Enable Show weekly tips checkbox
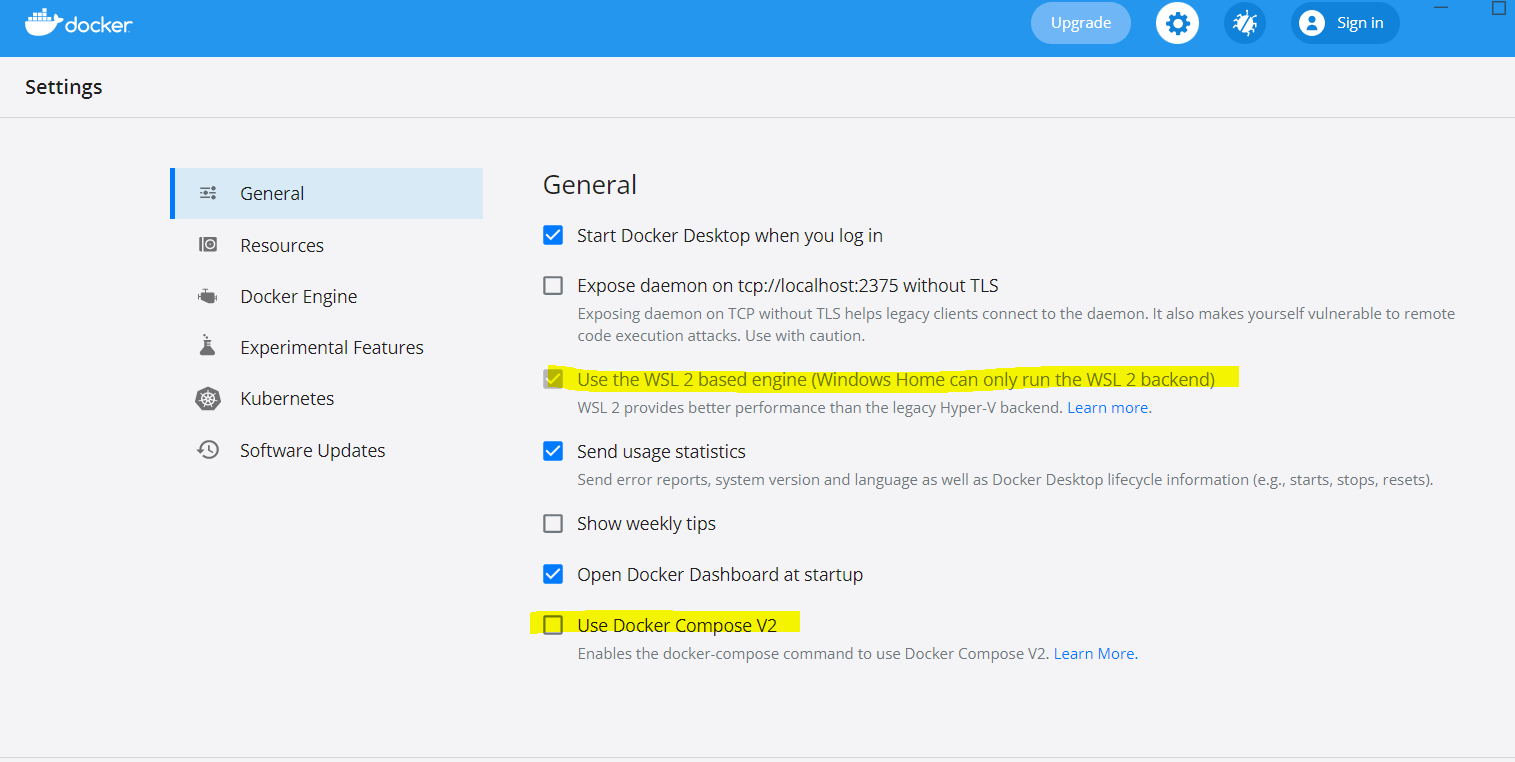The height and width of the screenshot is (762, 1515). 553,523
